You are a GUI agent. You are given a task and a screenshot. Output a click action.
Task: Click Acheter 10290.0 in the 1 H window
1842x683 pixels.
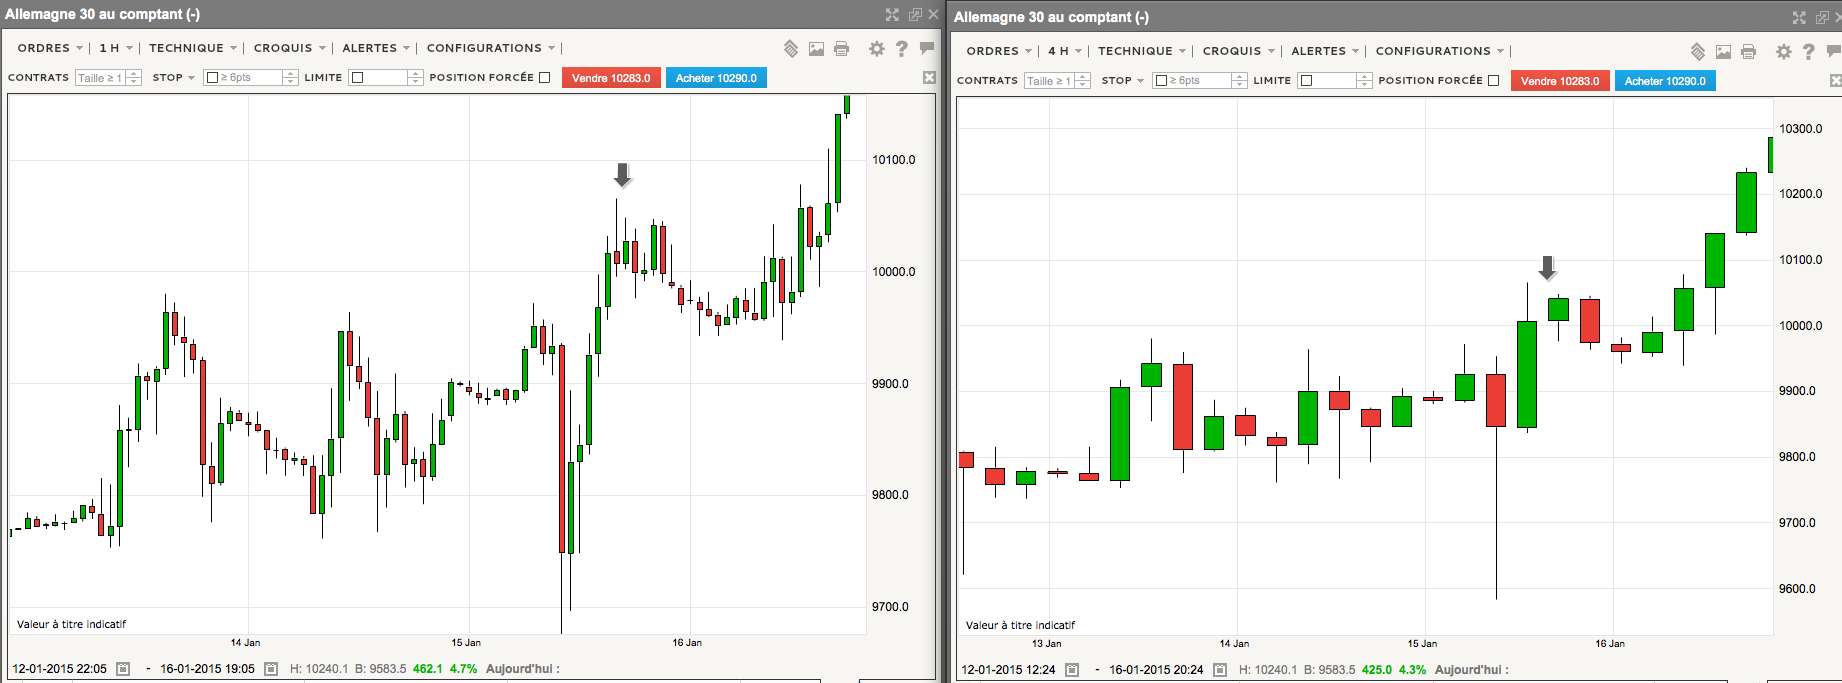coord(716,78)
